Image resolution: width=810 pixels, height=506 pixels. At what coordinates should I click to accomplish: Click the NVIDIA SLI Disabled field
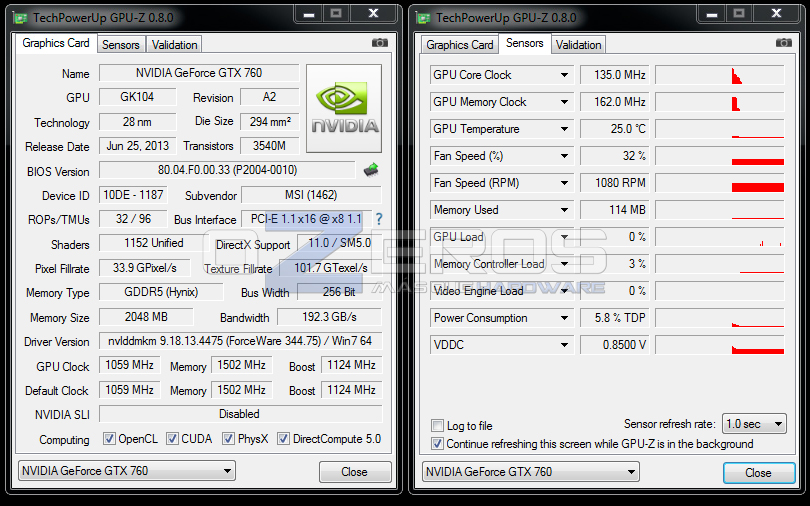click(x=240, y=414)
